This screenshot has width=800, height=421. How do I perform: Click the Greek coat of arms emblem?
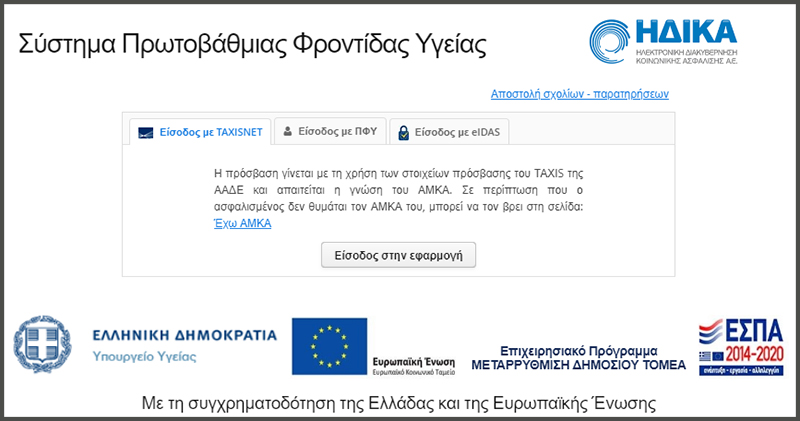point(40,343)
